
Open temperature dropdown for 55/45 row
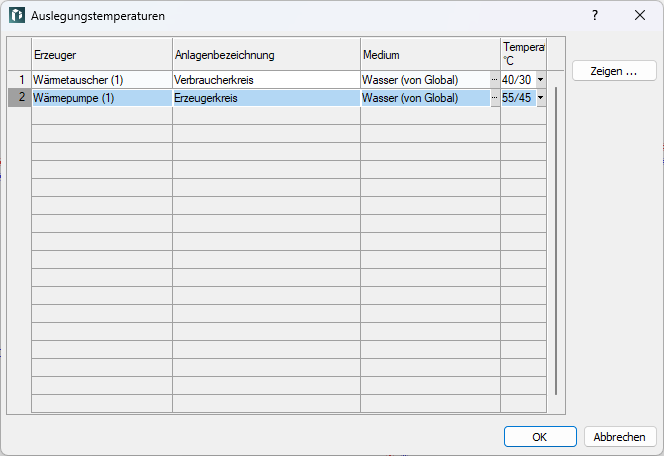pos(541,98)
